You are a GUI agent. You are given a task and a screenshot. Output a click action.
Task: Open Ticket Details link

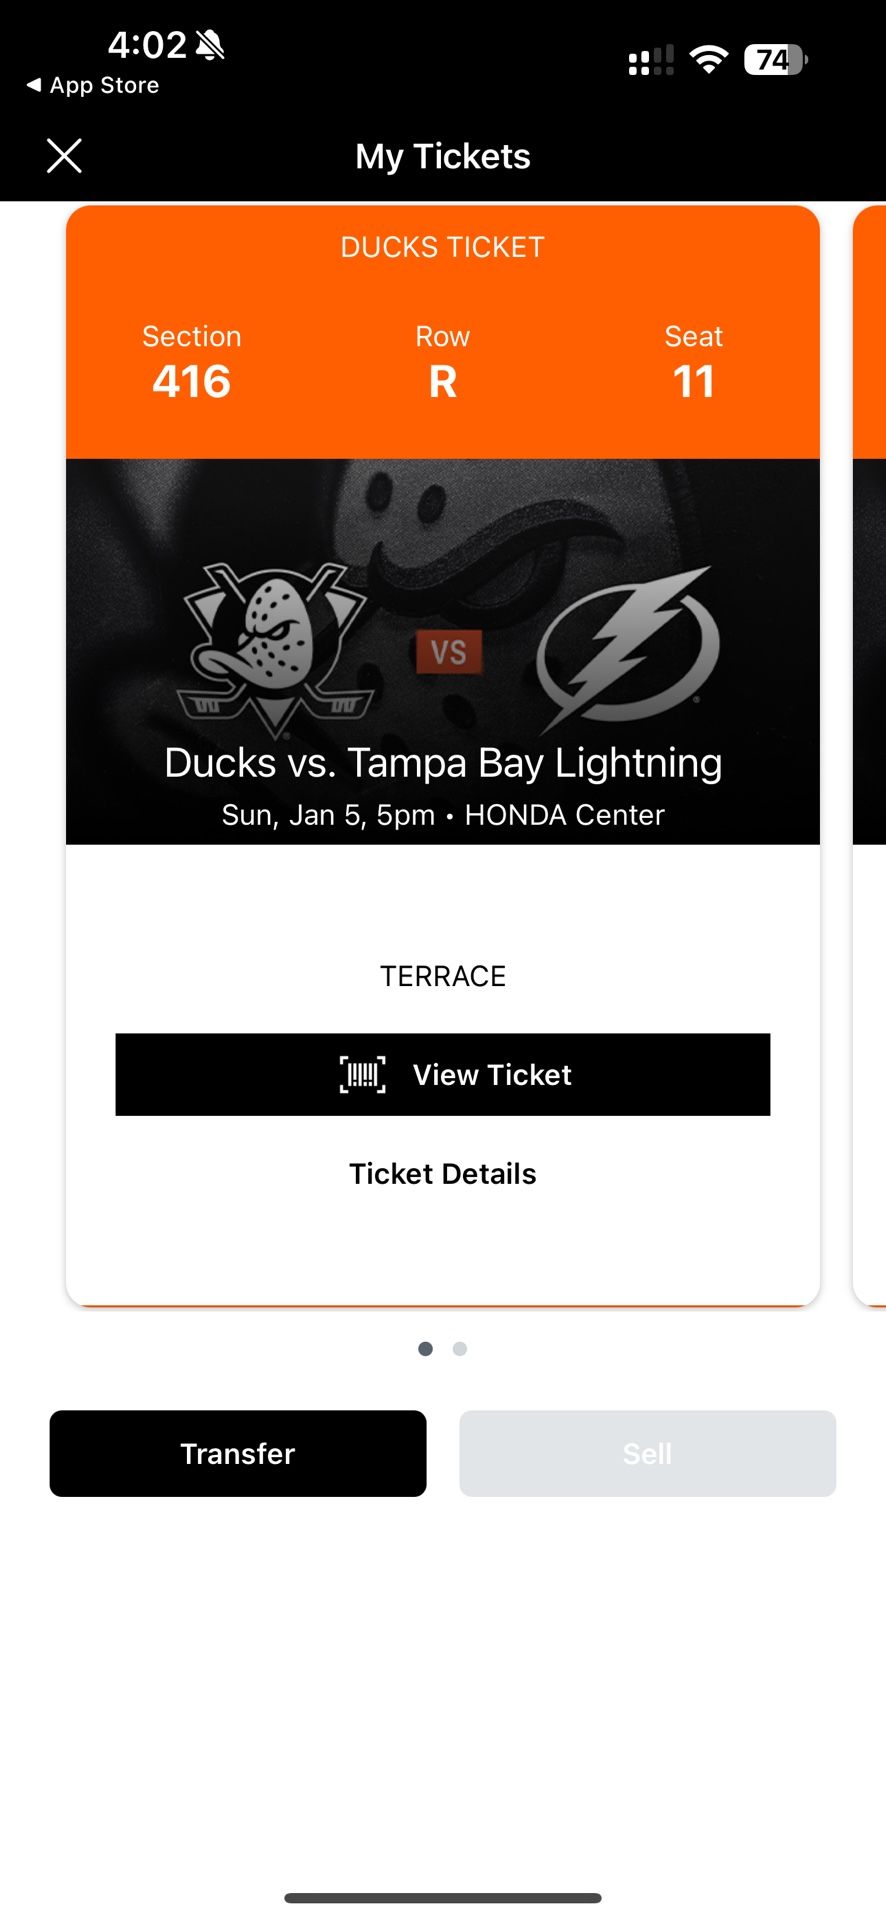coord(442,1174)
